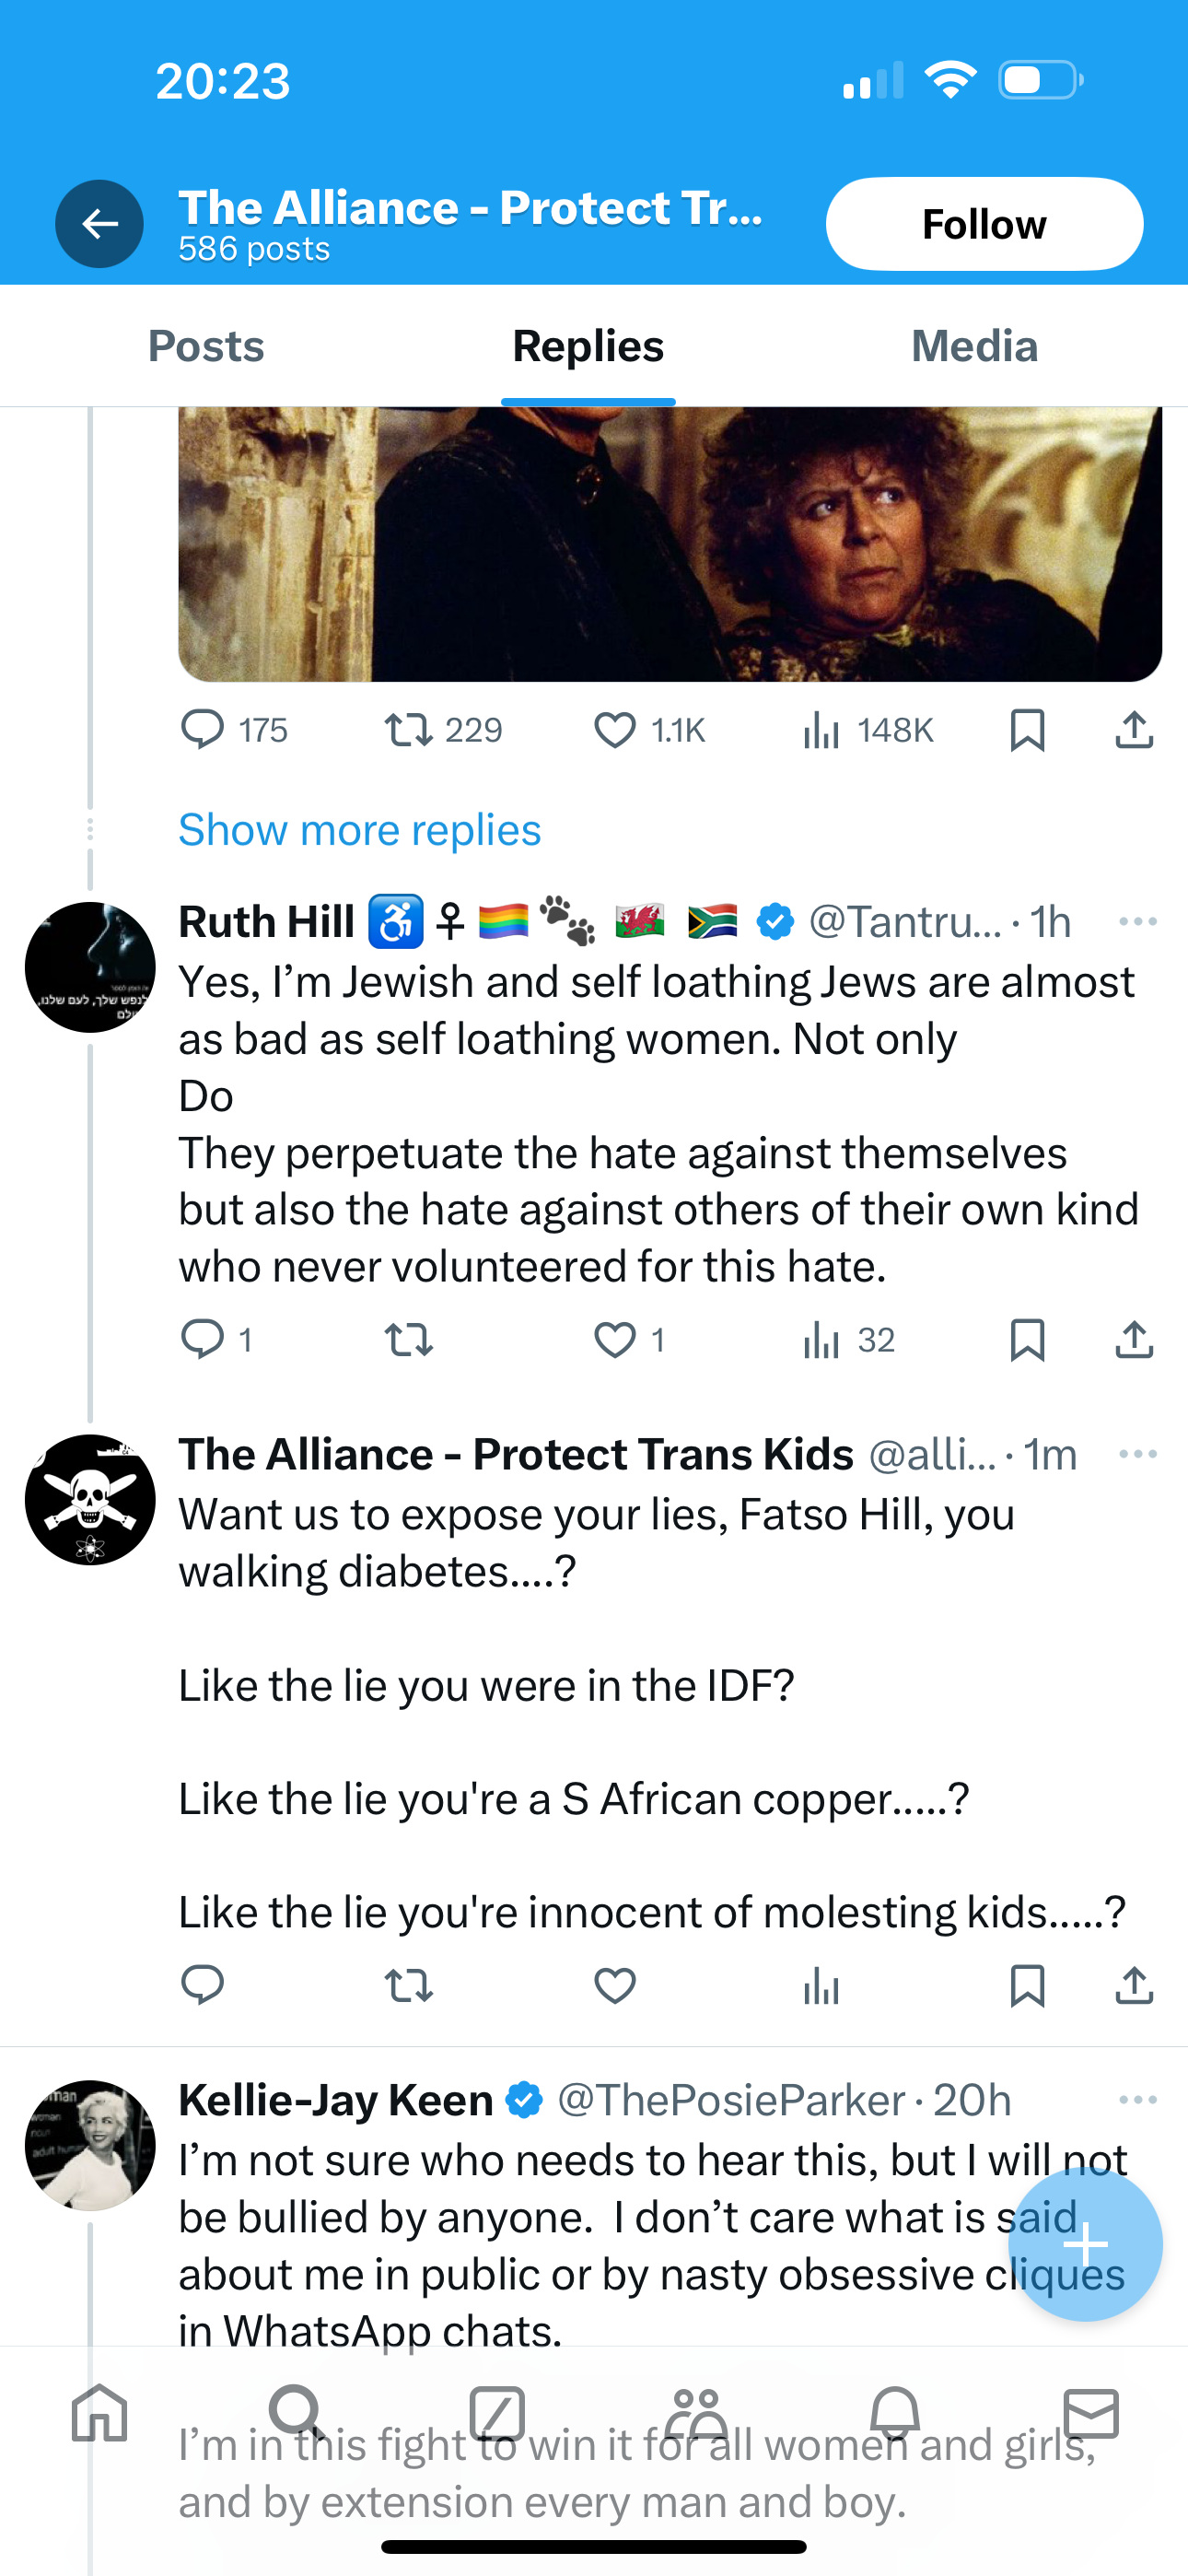Follow The Alliance account
Image resolution: width=1188 pixels, height=2576 pixels.
point(984,224)
